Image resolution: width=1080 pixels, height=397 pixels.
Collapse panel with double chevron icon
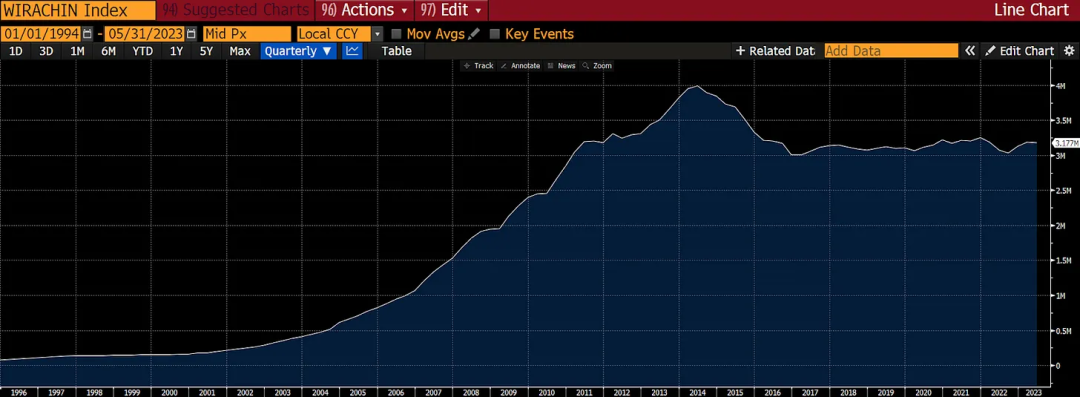coord(970,51)
